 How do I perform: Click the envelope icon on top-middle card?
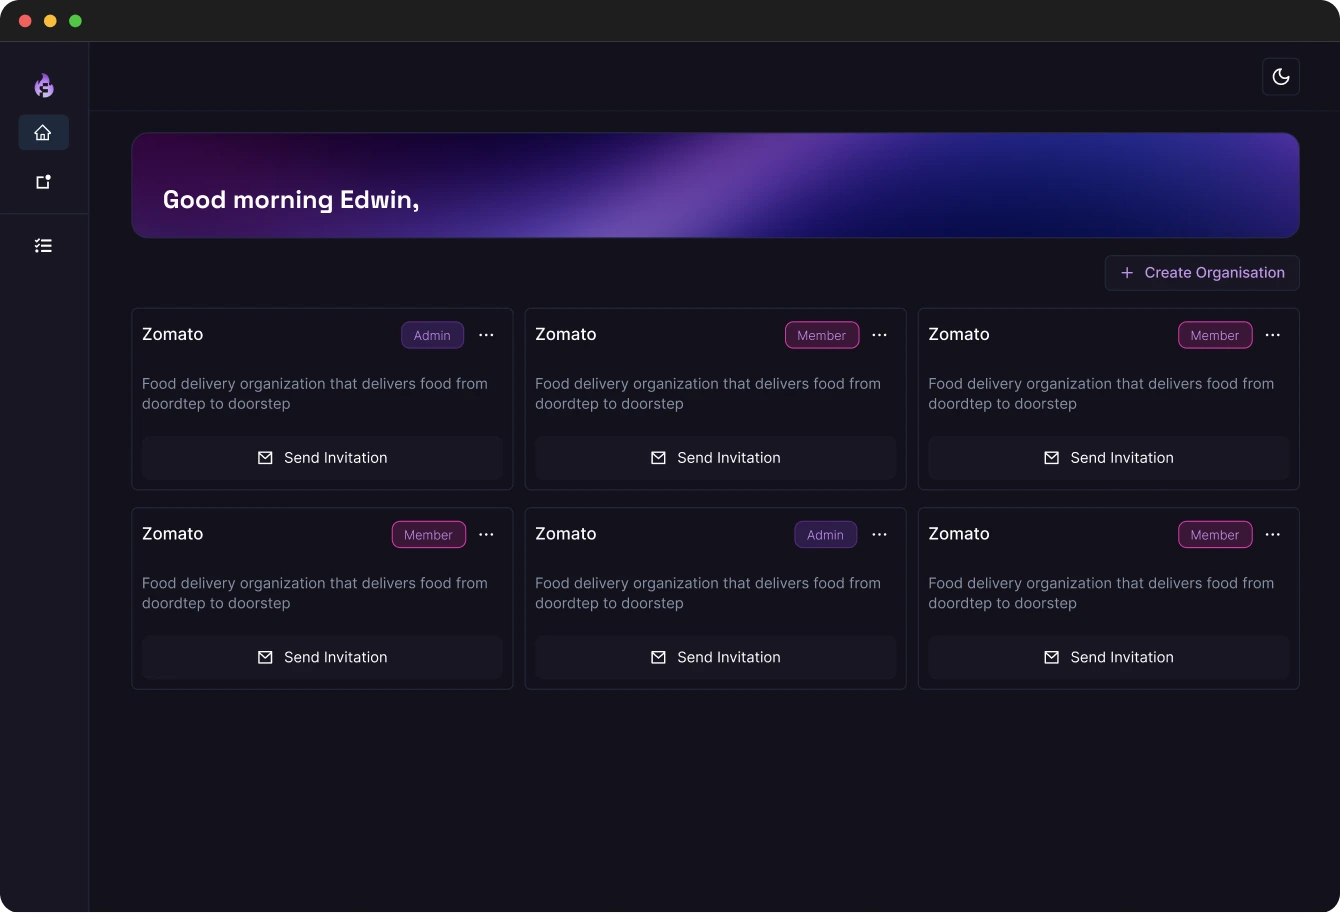click(x=658, y=458)
